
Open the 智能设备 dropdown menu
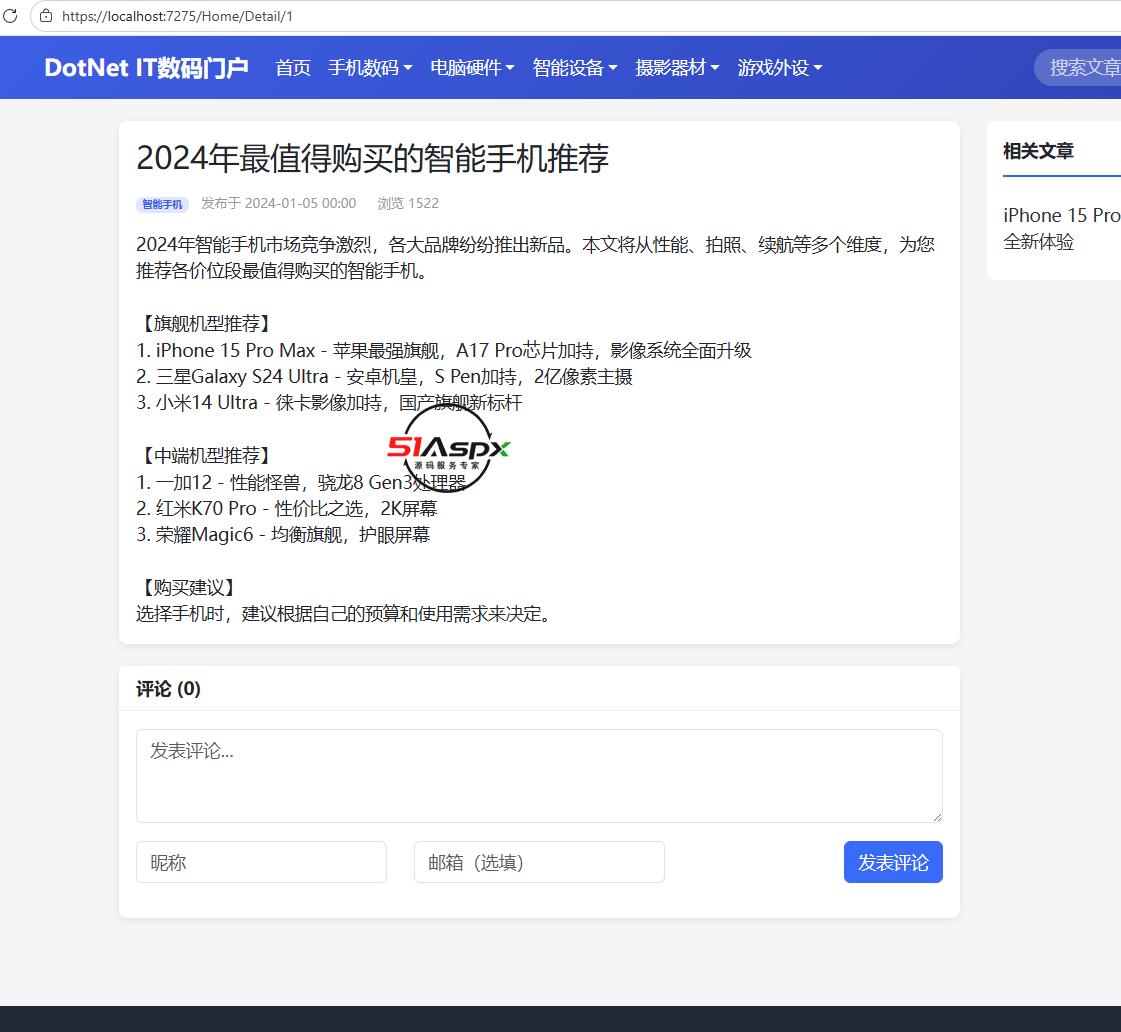pos(575,67)
